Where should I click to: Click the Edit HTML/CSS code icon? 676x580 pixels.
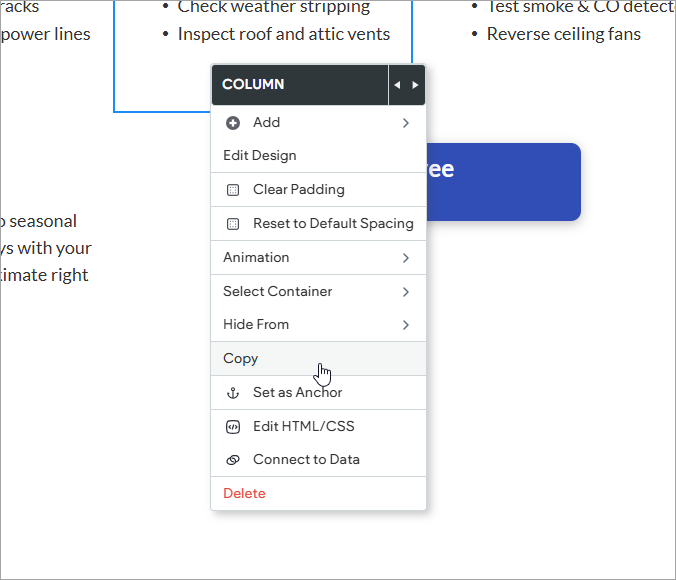pos(233,427)
